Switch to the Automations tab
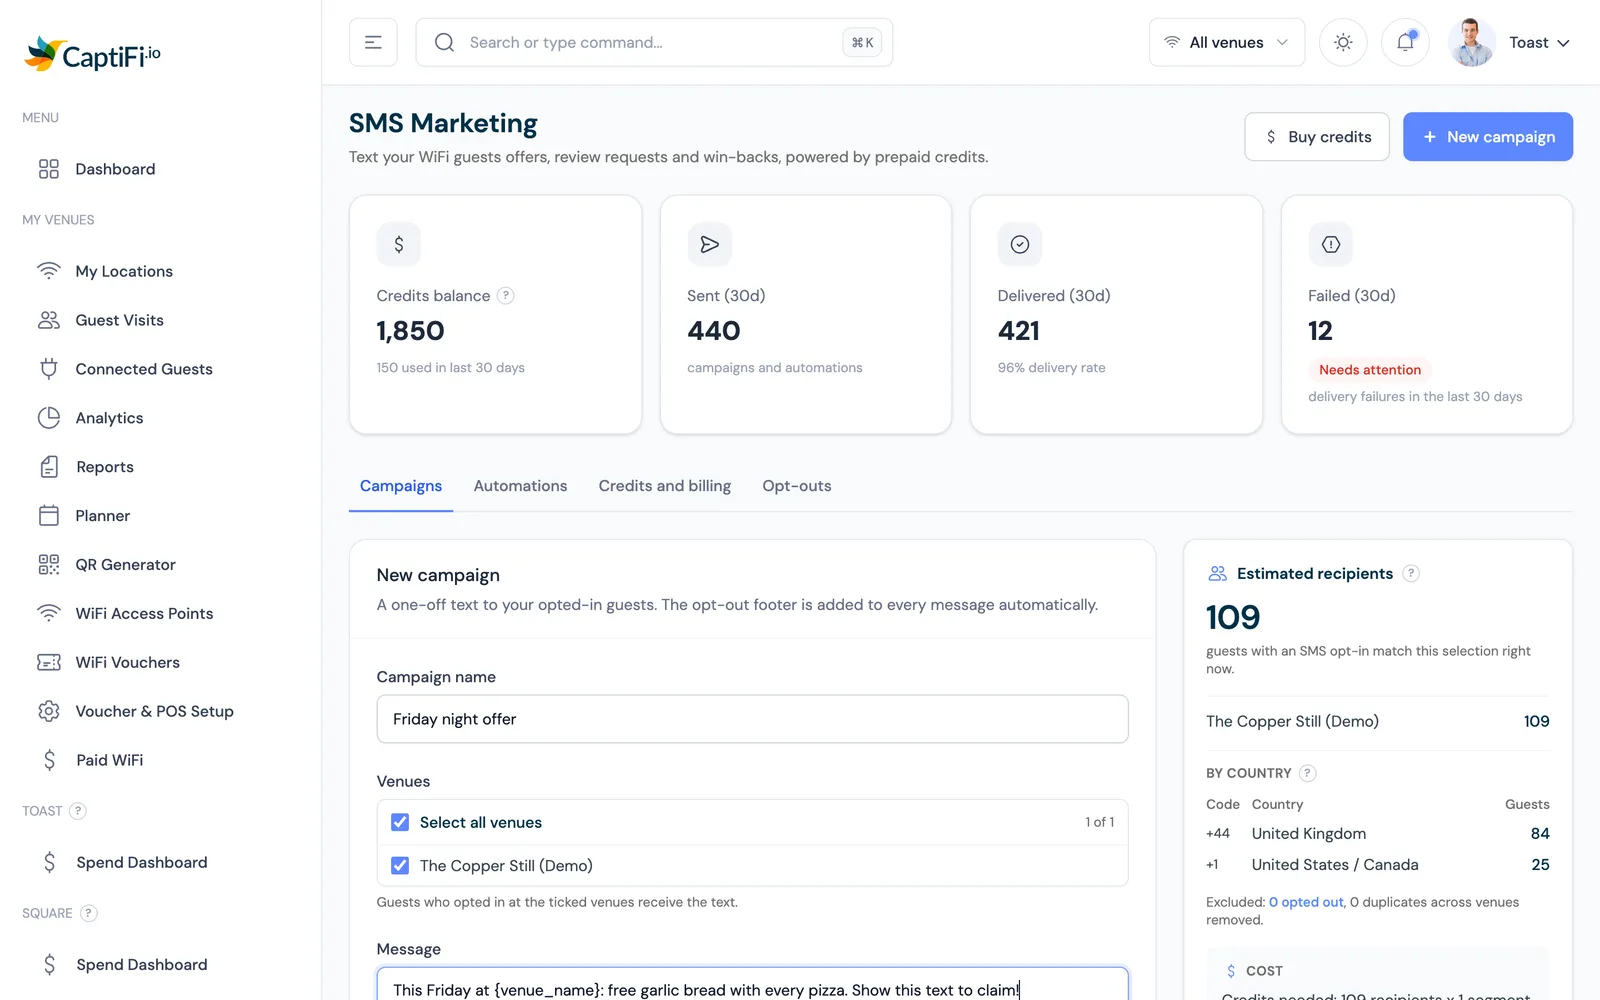The height and width of the screenshot is (1000, 1600). pyautogui.click(x=520, y=486)
